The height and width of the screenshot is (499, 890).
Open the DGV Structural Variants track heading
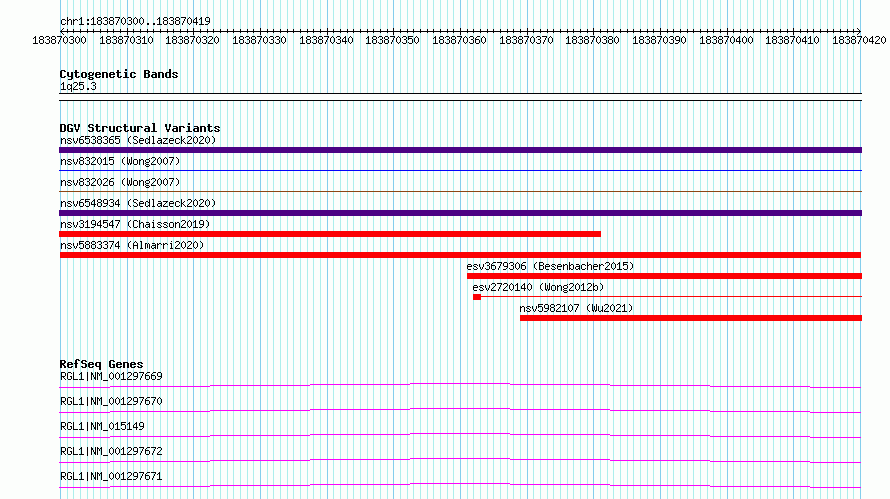point(140,128)
